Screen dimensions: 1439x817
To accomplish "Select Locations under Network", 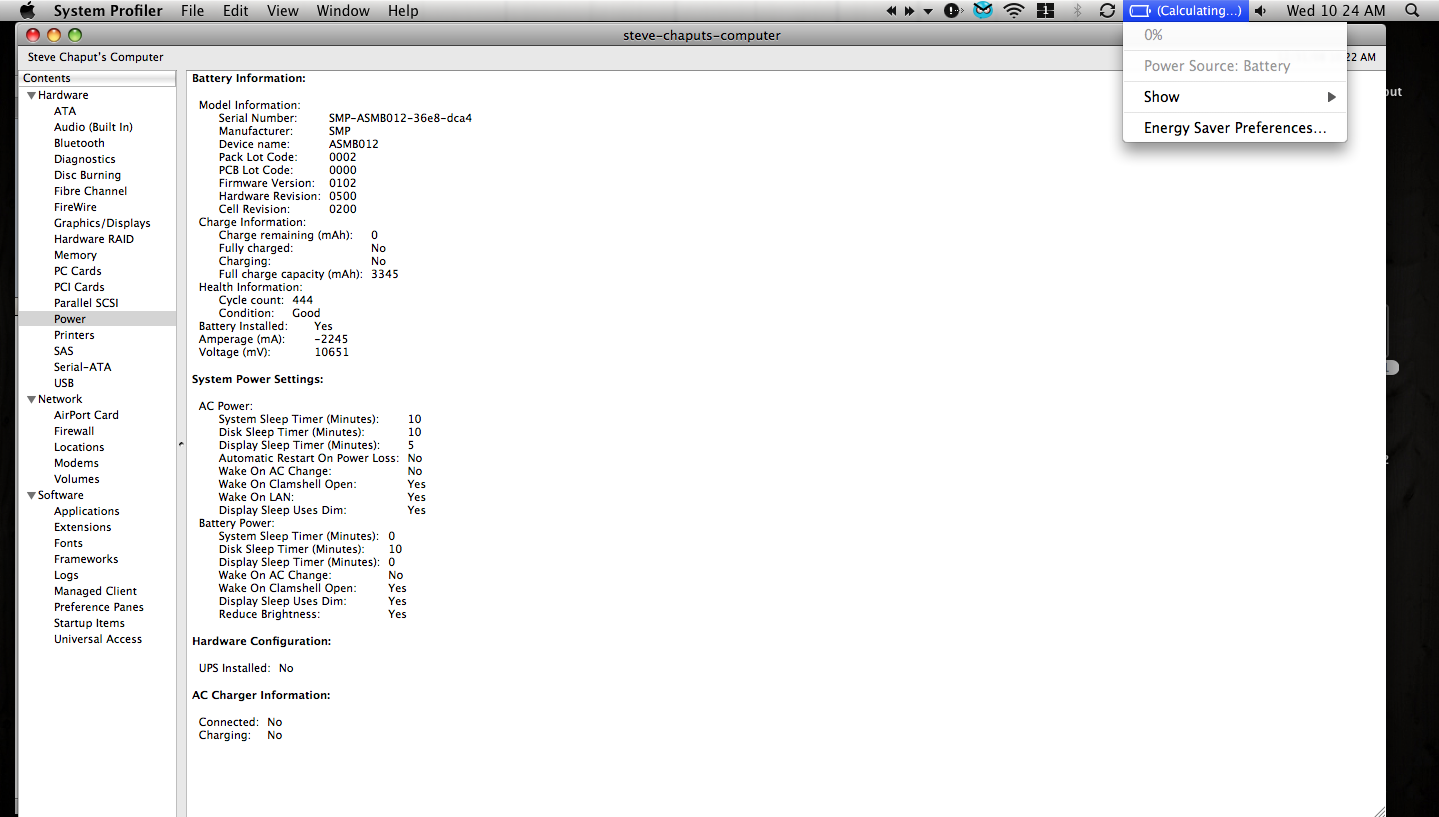I will click(79, 447).
